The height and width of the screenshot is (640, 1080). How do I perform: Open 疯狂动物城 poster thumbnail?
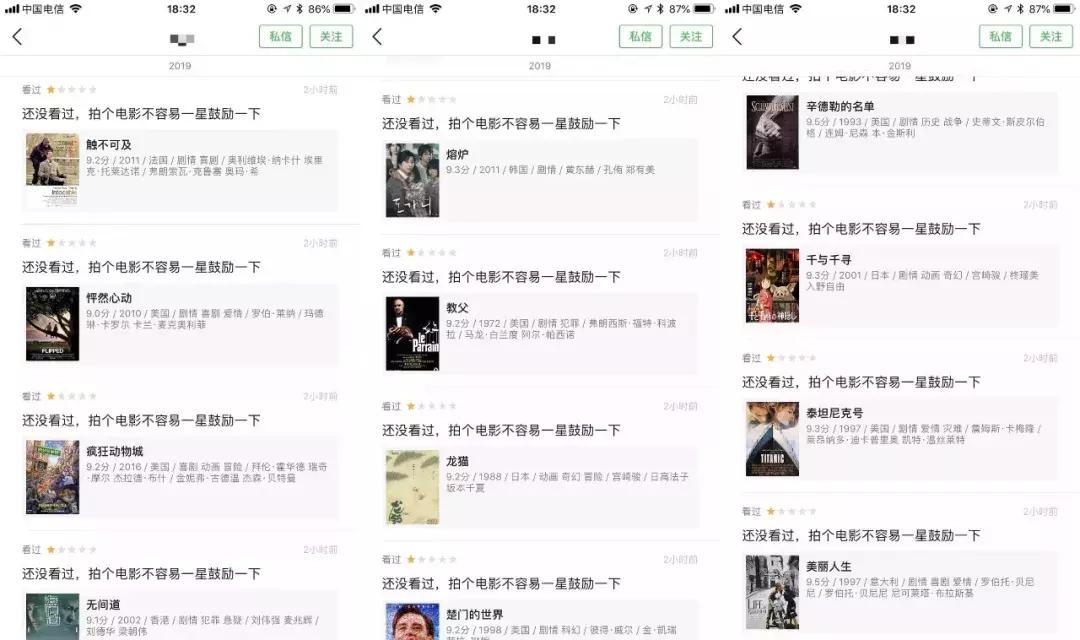pos(52,477)
